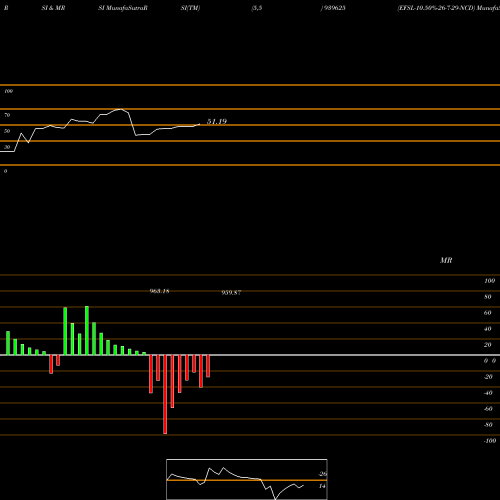This screenshot has height=500, width=500.
Task: Click the MR axis label -60
Action: click(x=488, y=409)
